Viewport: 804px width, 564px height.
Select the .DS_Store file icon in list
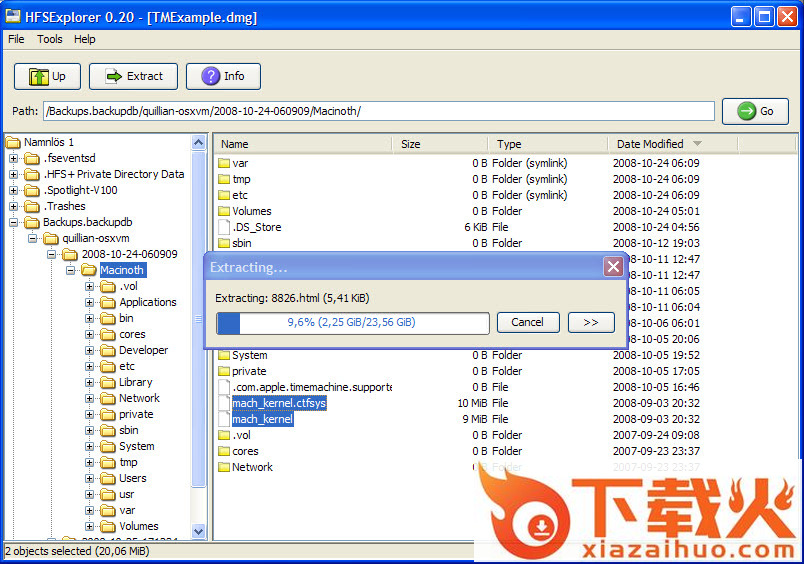coord(224,227)
